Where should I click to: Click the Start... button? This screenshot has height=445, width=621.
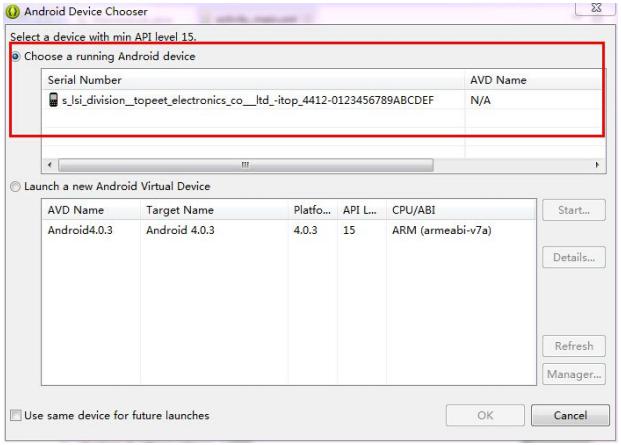tap(574, 210)
